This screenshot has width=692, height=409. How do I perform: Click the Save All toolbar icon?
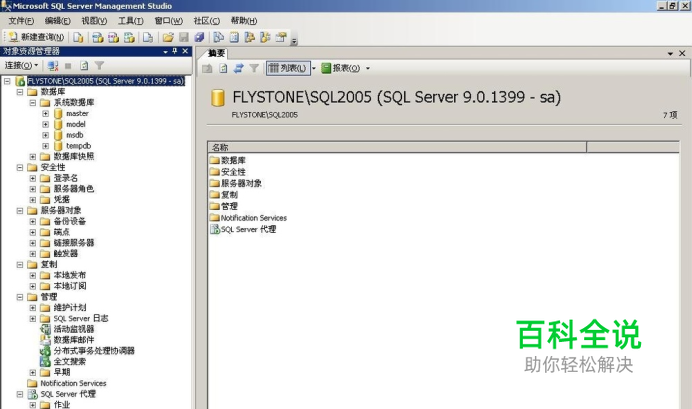coord(199,38)
